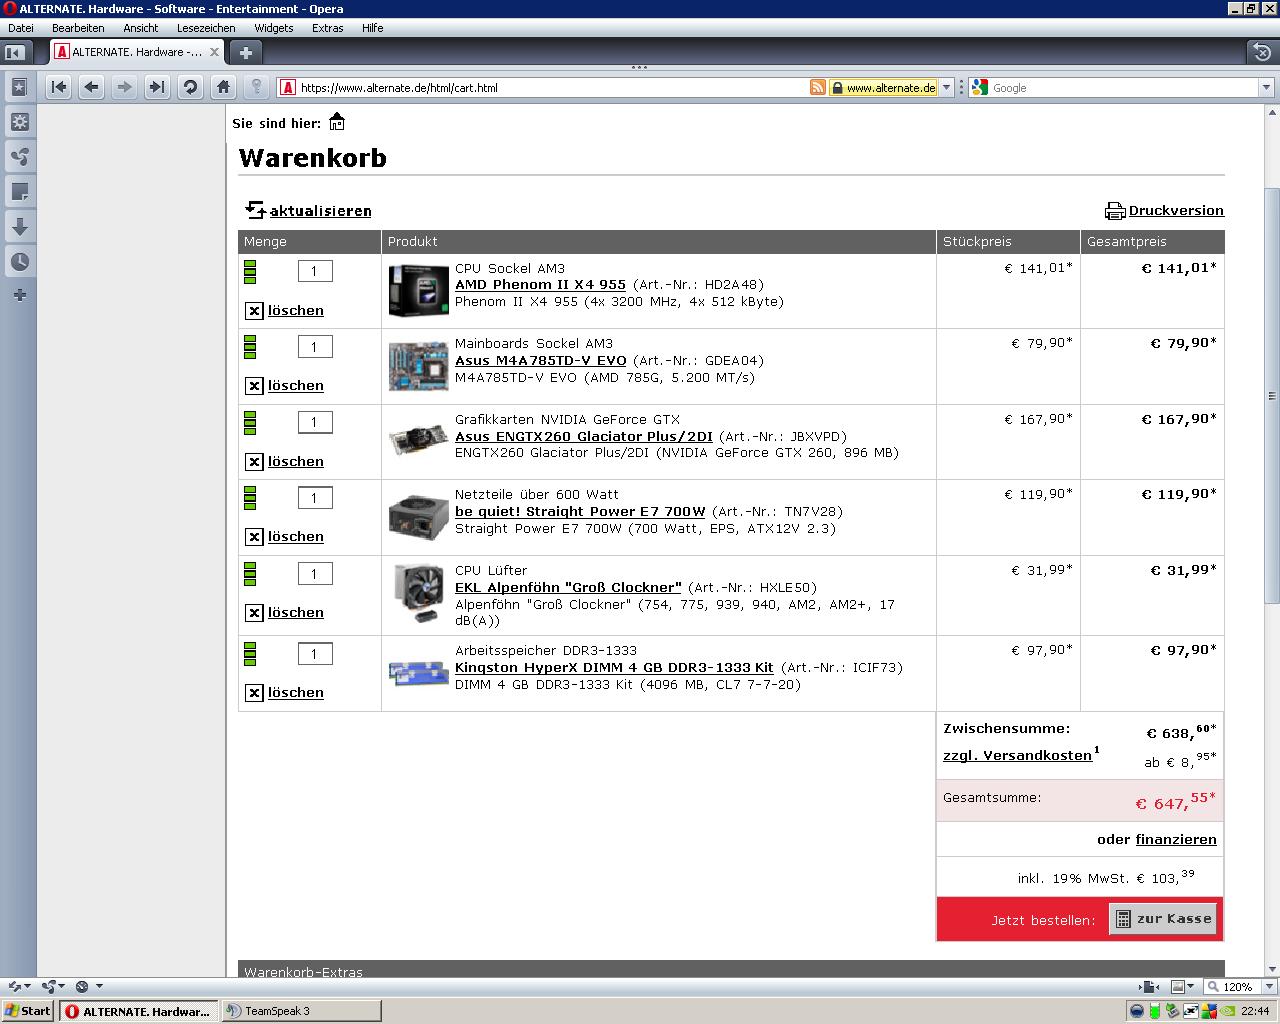
Task: Click the RSS feed icon in address bar
Action: pos(818,88)
